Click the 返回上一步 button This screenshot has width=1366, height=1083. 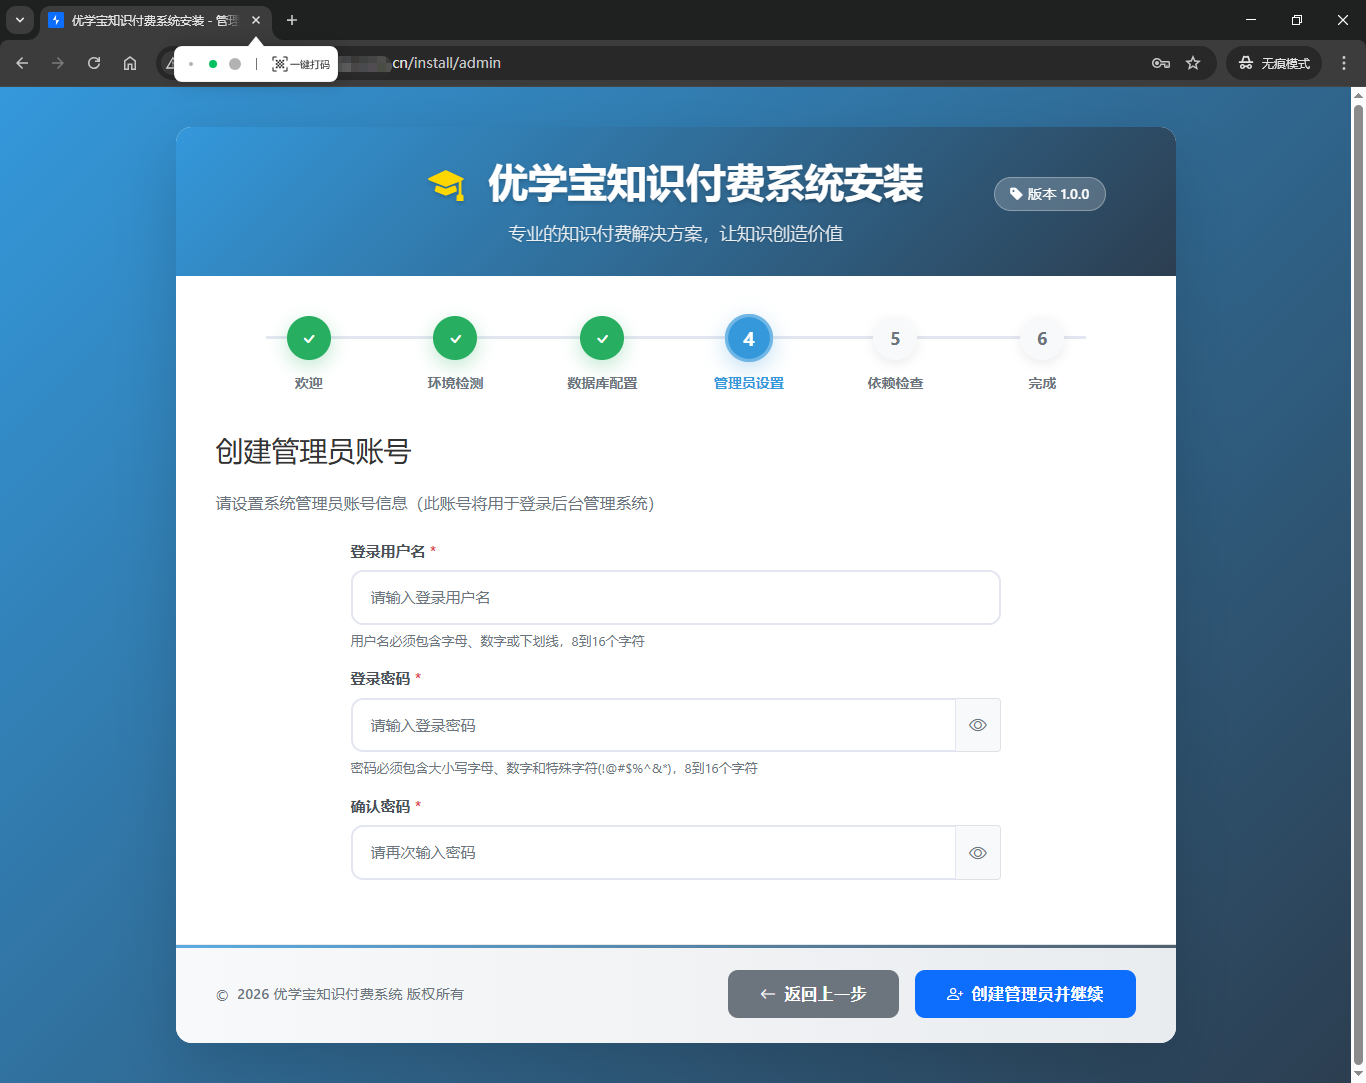(x=813, y=994)
